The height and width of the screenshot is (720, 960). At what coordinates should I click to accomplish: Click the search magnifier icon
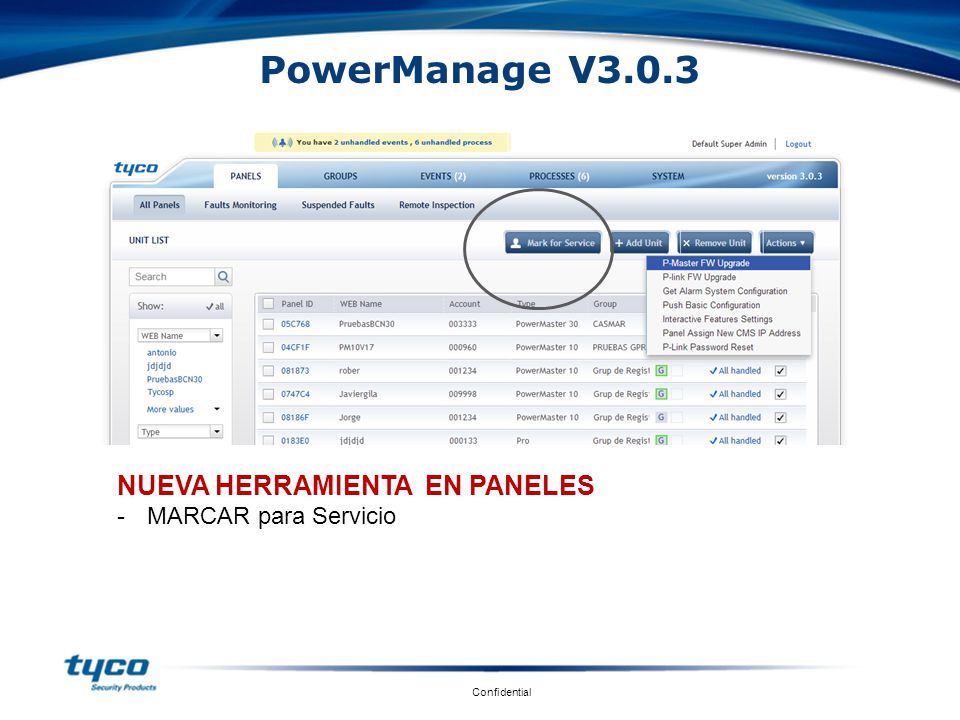click(x=223, y=277)
